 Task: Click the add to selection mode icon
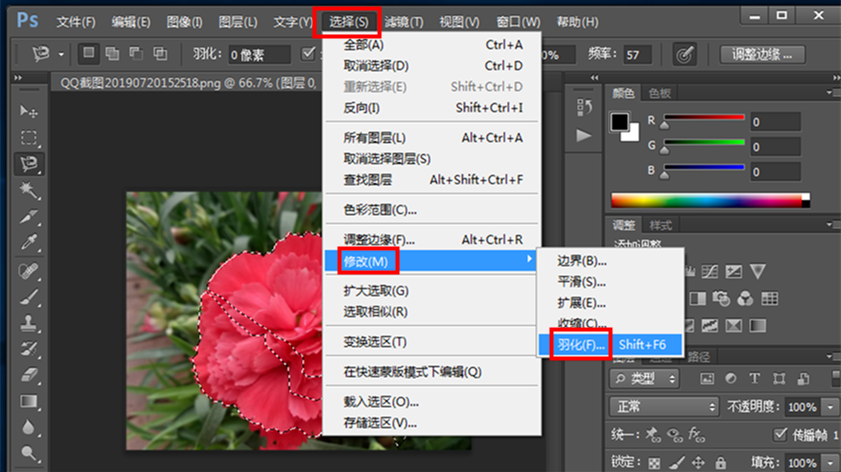(112, 54)
